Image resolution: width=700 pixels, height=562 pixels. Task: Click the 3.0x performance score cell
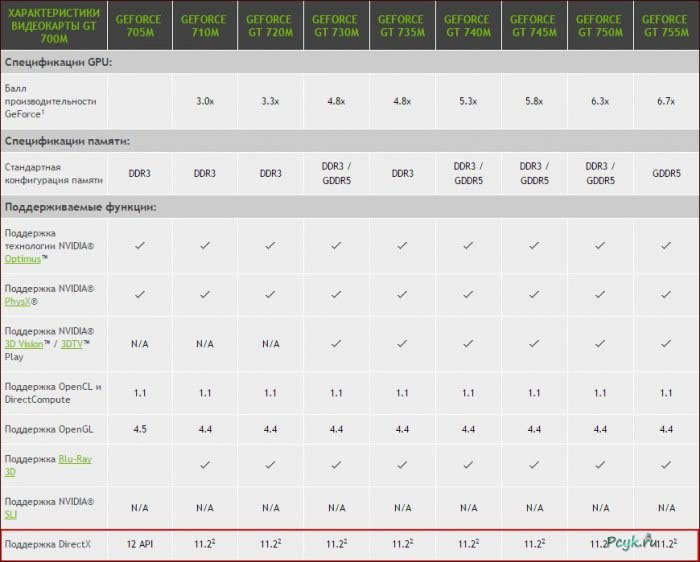[x=205, y=101]
